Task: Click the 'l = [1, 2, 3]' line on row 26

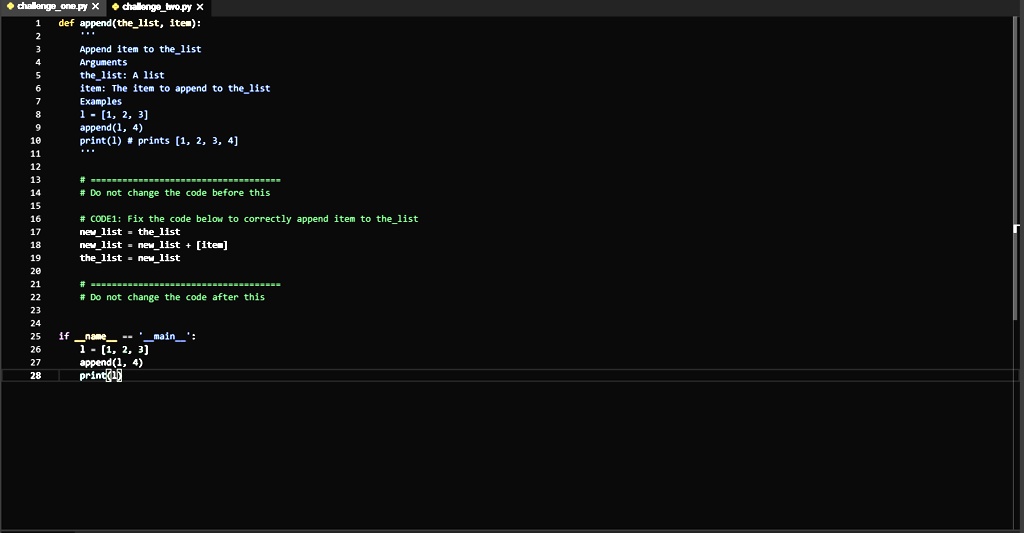Action: tap(114, 349)
